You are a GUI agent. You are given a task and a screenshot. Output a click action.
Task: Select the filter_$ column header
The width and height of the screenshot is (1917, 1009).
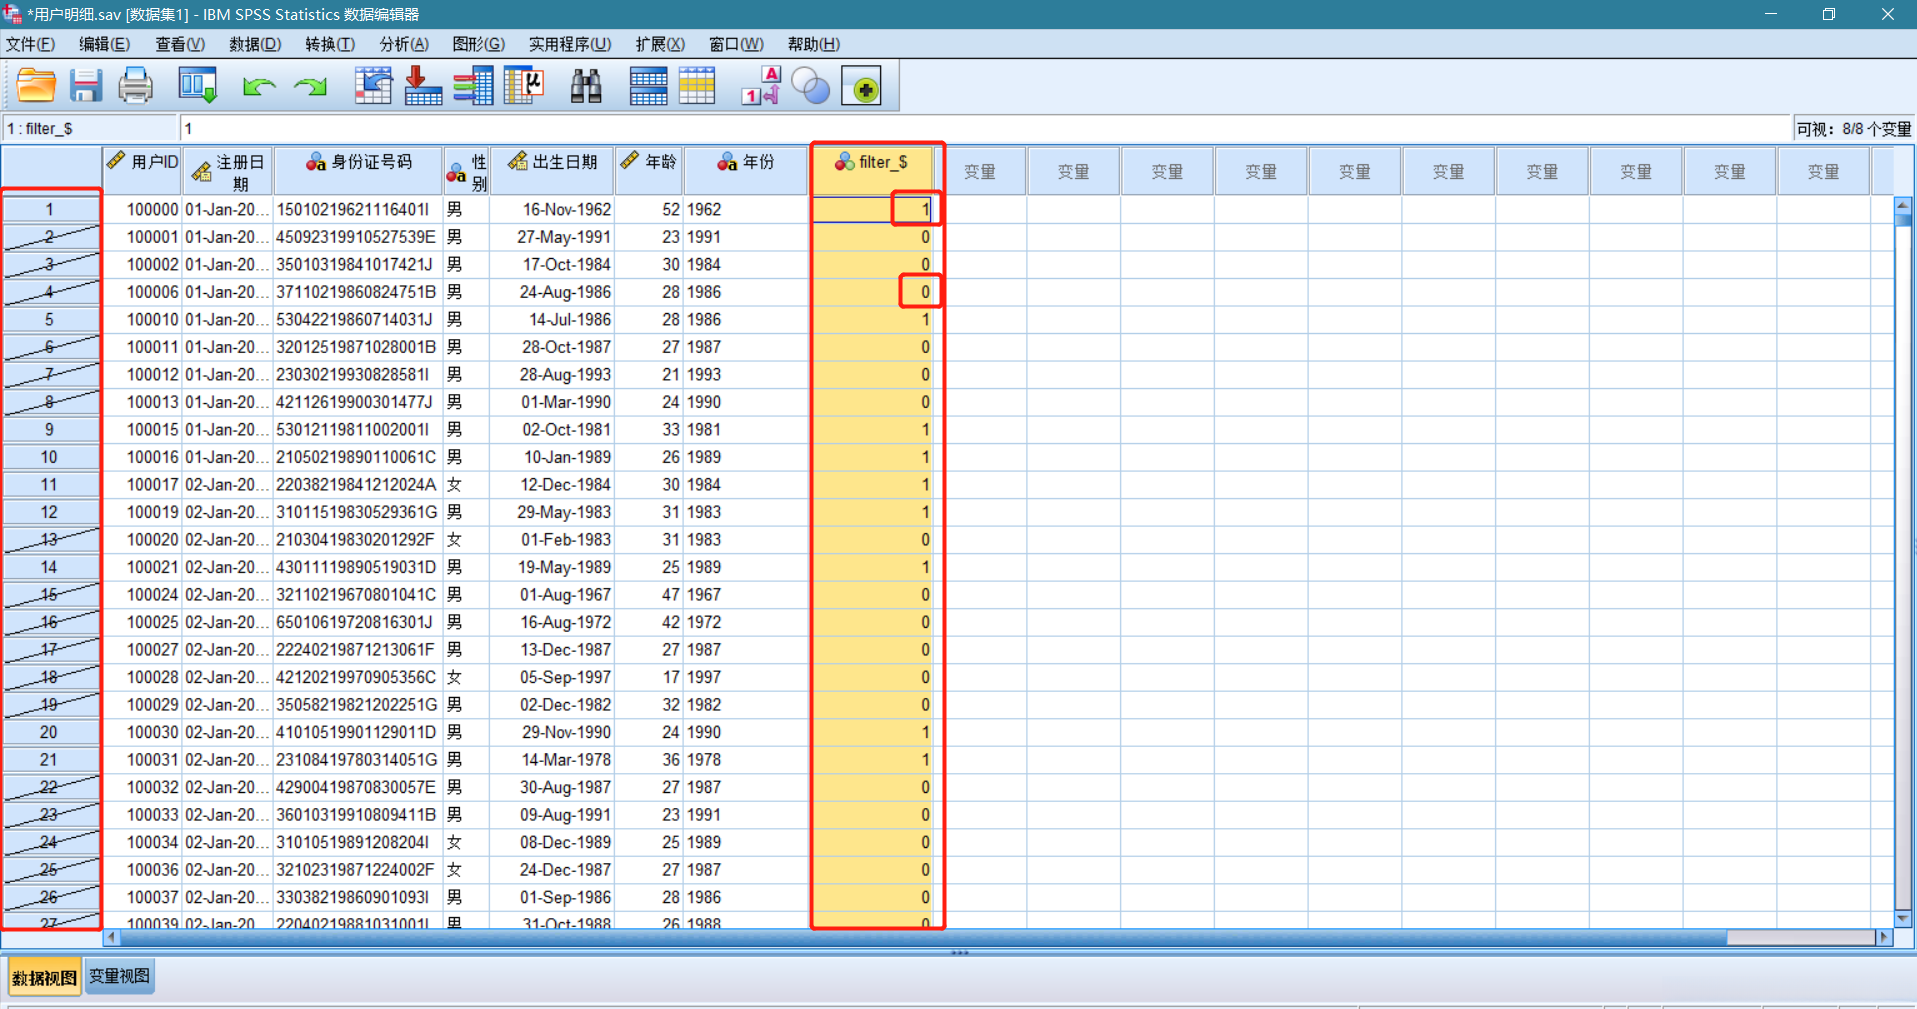click(x=872, y=171)
